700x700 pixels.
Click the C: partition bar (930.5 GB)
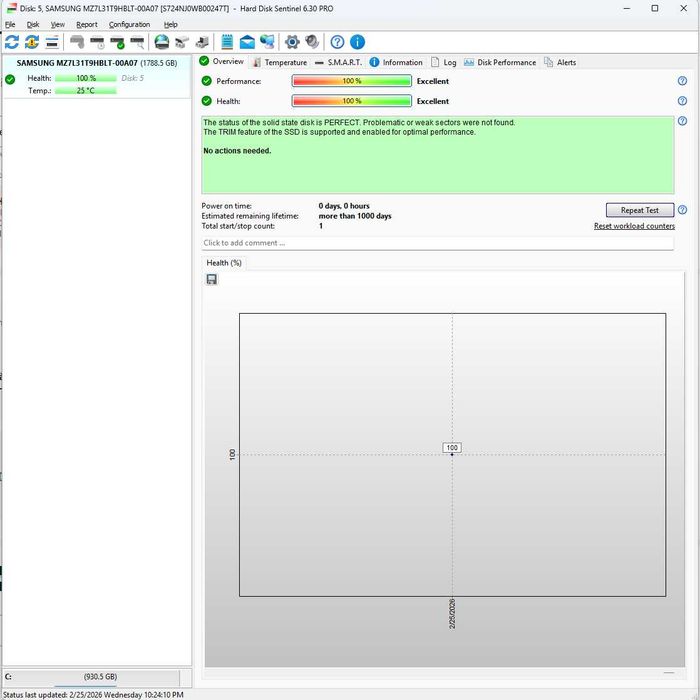click(91, 677)
